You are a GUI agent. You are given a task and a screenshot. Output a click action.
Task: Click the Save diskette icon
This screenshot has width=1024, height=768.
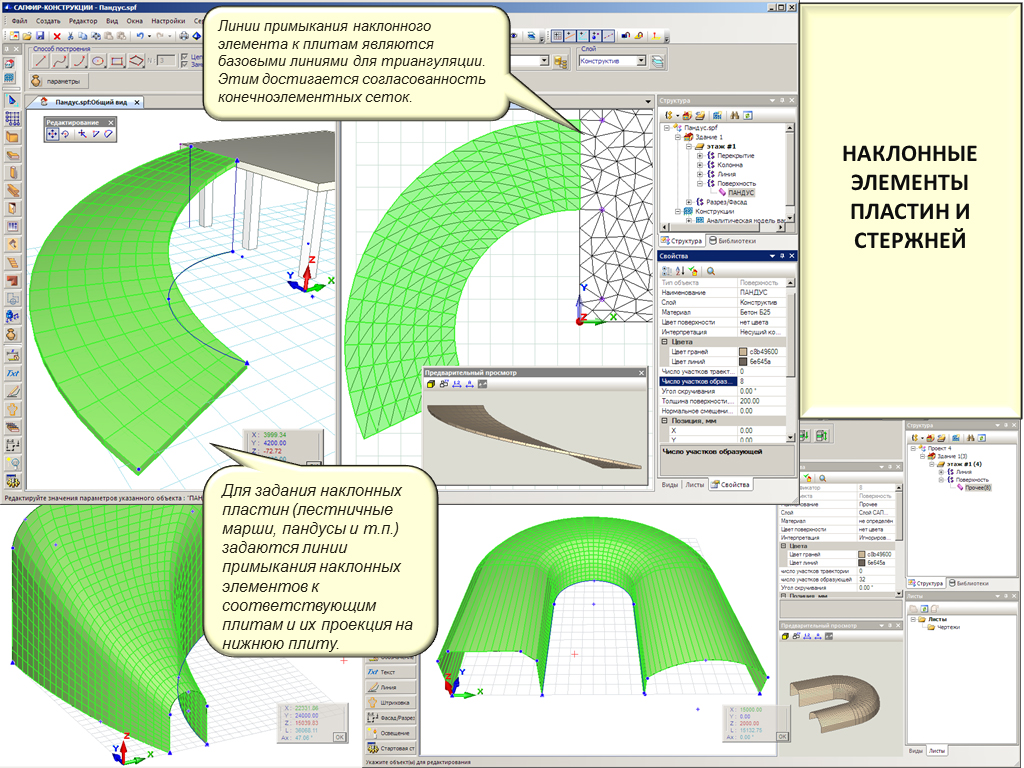coord(41,36)
